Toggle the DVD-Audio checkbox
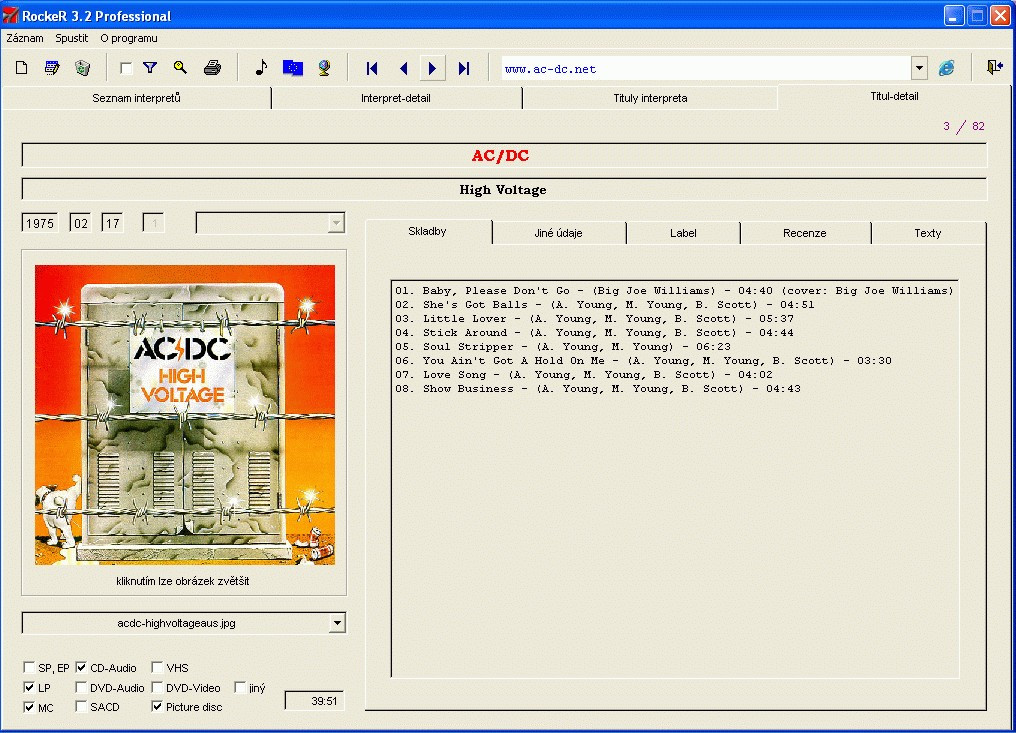1016x733 pixels. point(81,687)
